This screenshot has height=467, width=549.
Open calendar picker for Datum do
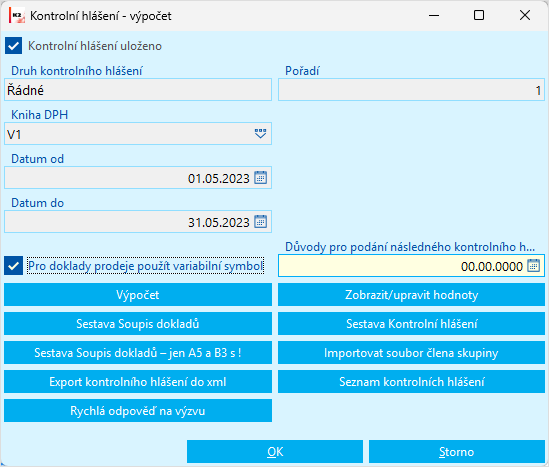(x=260, y=222)
